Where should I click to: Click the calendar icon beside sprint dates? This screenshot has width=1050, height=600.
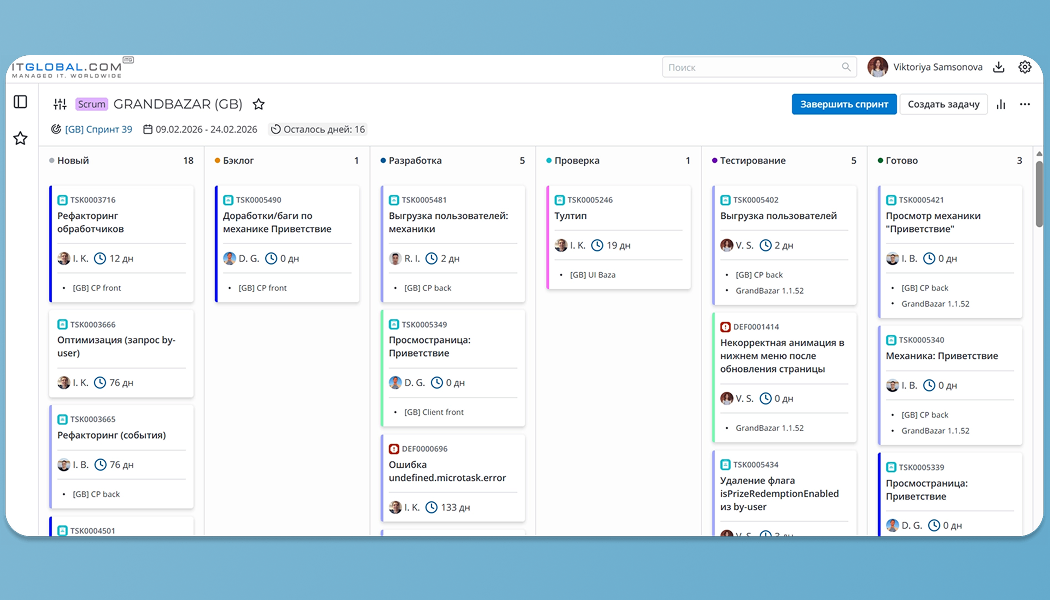(148, 129)
